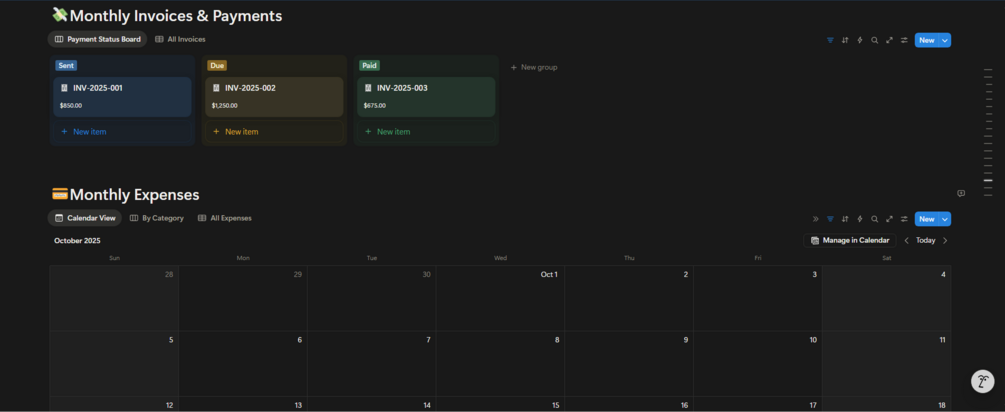
Task: Select the Calendar View tab
Action: (x=85, y=218)
